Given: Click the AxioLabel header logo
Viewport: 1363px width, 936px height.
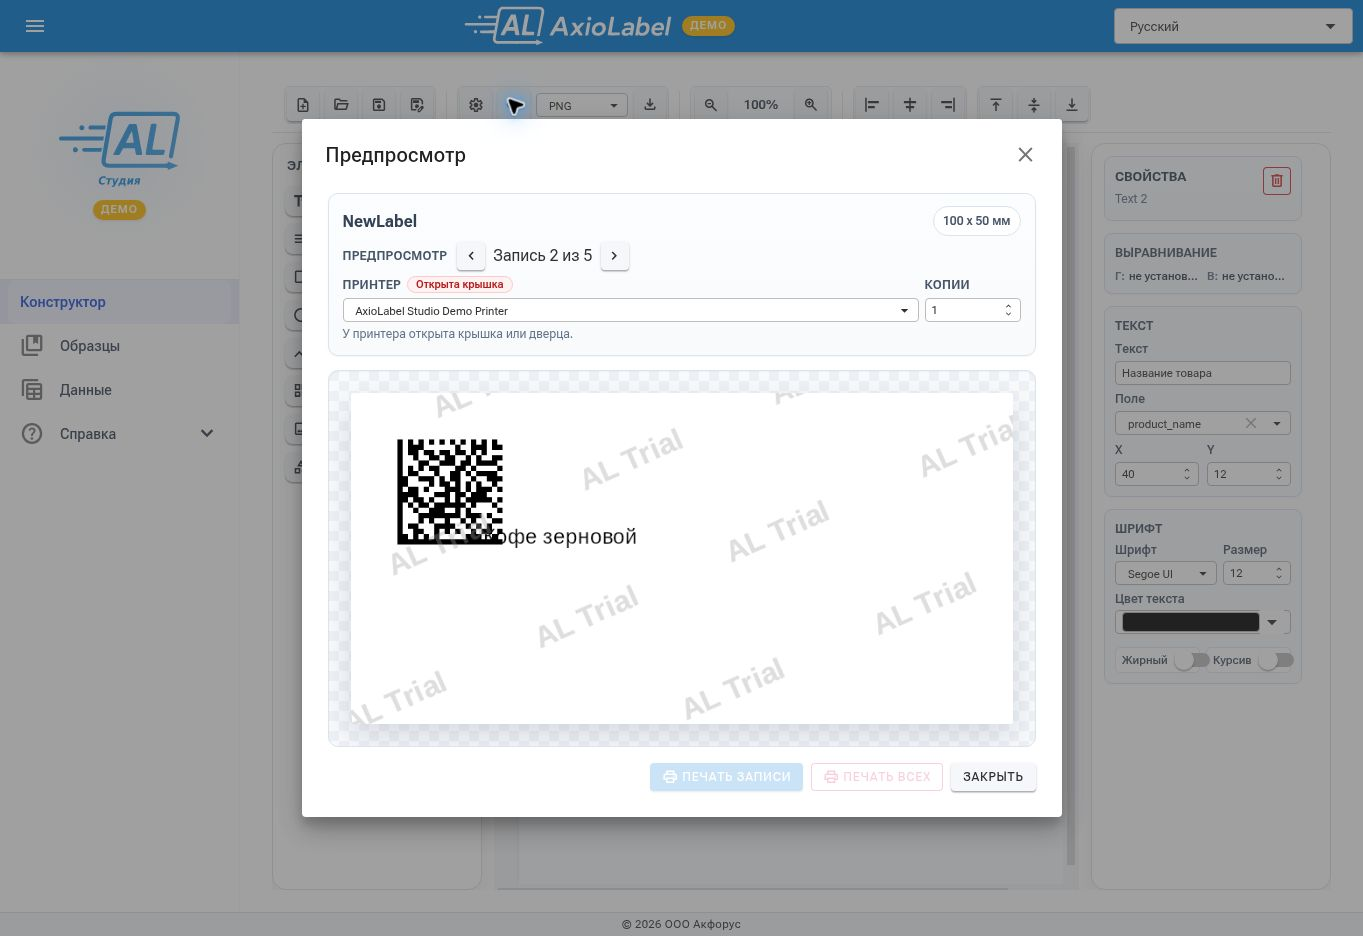Looking at the screenshot, I should tap(568, 26).
